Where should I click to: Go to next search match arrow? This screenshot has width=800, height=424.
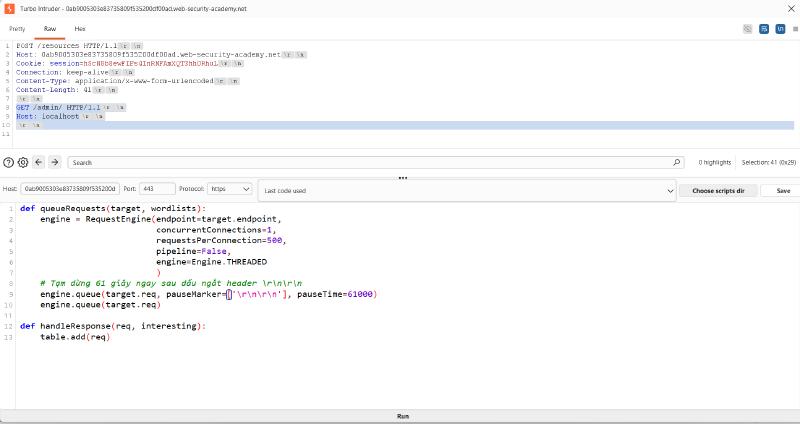tap(55, 162)
